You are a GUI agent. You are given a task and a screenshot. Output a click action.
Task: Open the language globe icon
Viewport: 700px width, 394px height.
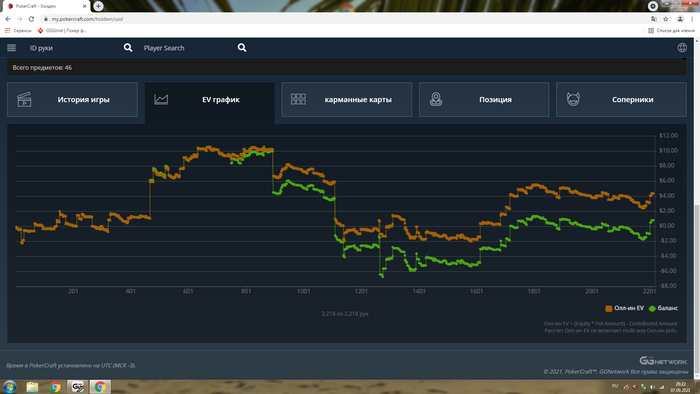click(x=682, y=48)
